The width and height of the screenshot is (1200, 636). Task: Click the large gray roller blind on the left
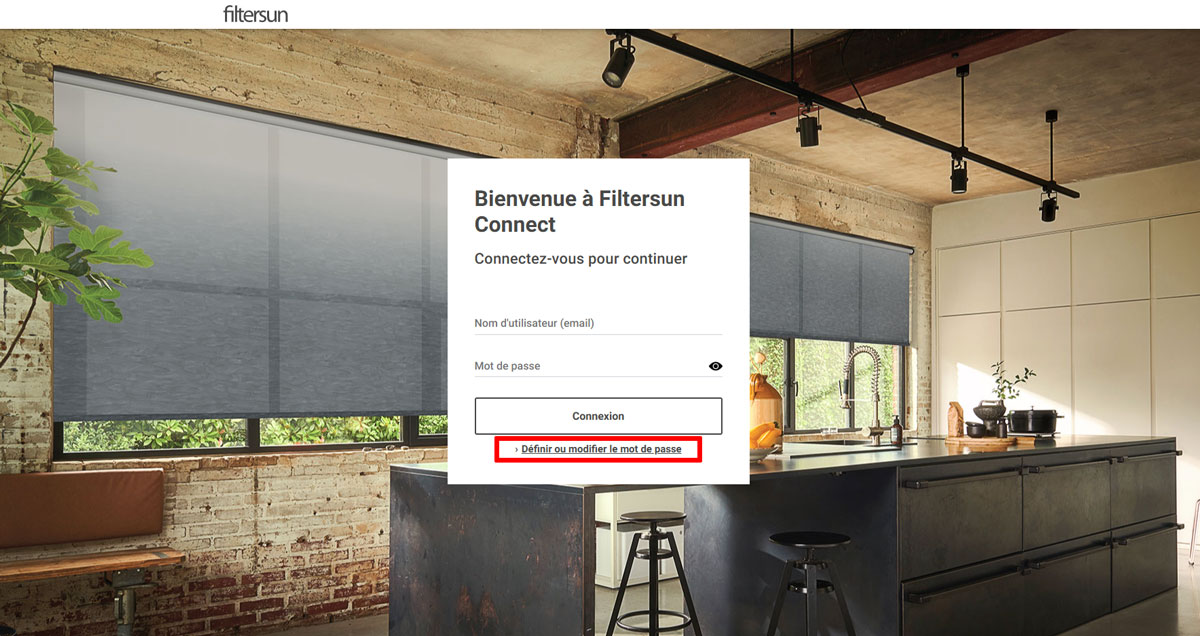(250, 250)
